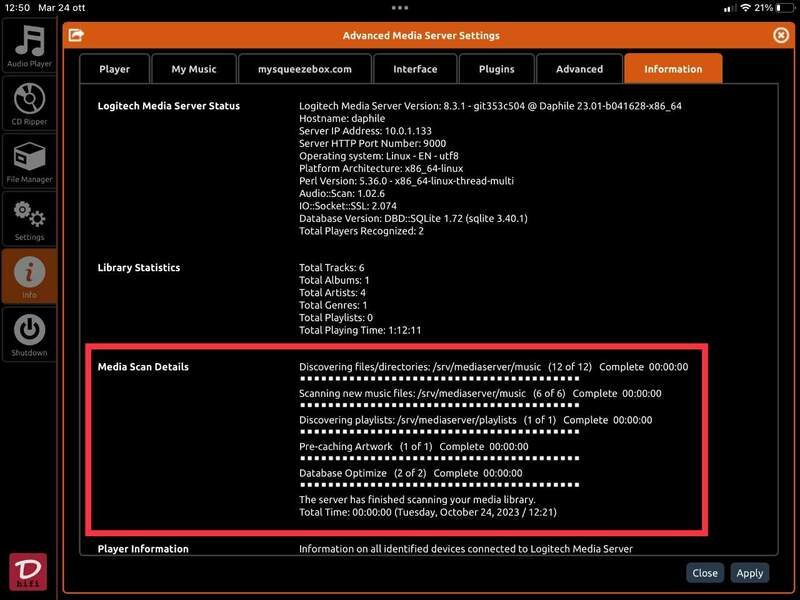Launch the CD Ripper tool
Screen dimensions: 800x600
point(29,105)
